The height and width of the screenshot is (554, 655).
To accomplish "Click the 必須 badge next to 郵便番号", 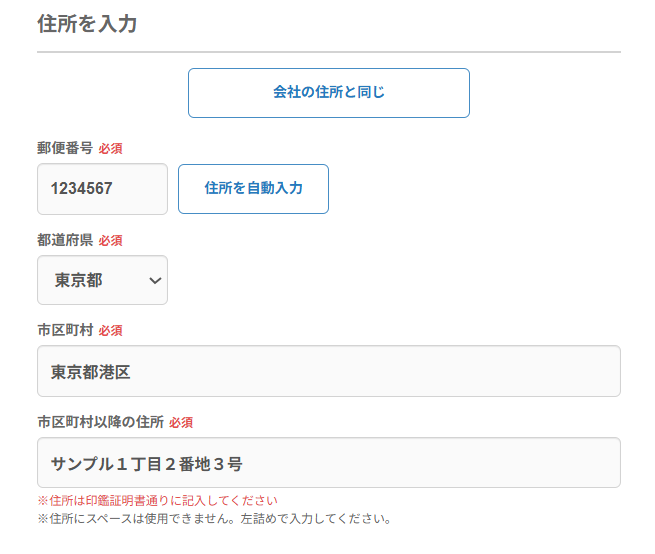I will (x=110, y=149).
